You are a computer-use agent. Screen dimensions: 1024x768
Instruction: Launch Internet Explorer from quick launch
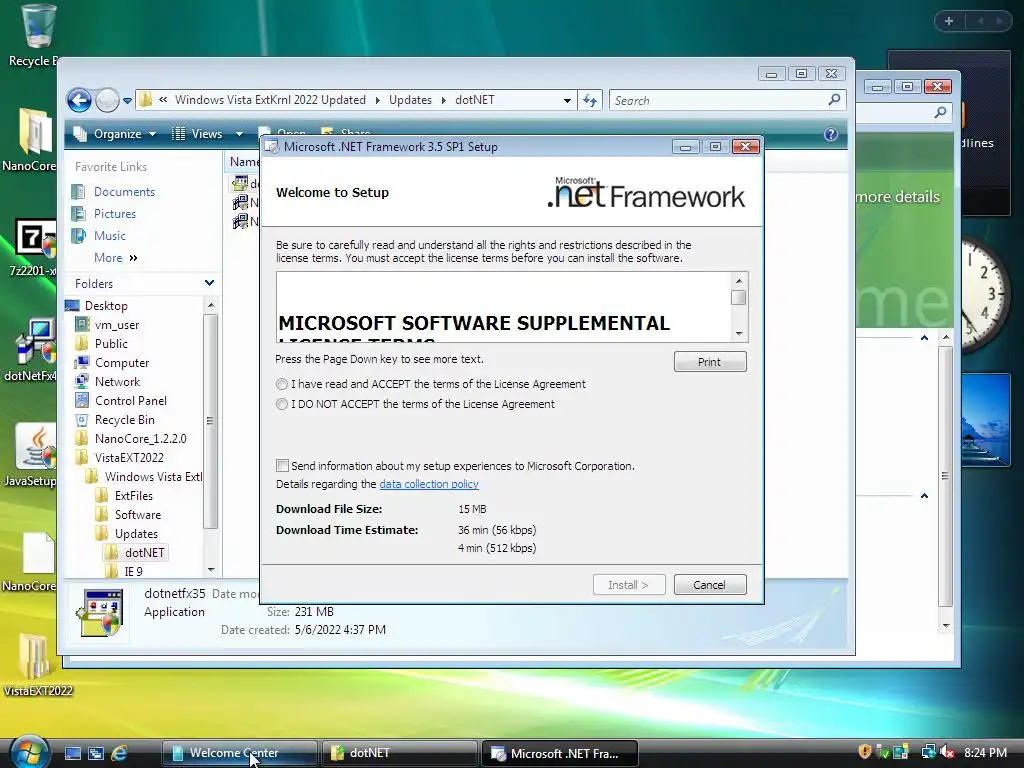tap(119, 753)
